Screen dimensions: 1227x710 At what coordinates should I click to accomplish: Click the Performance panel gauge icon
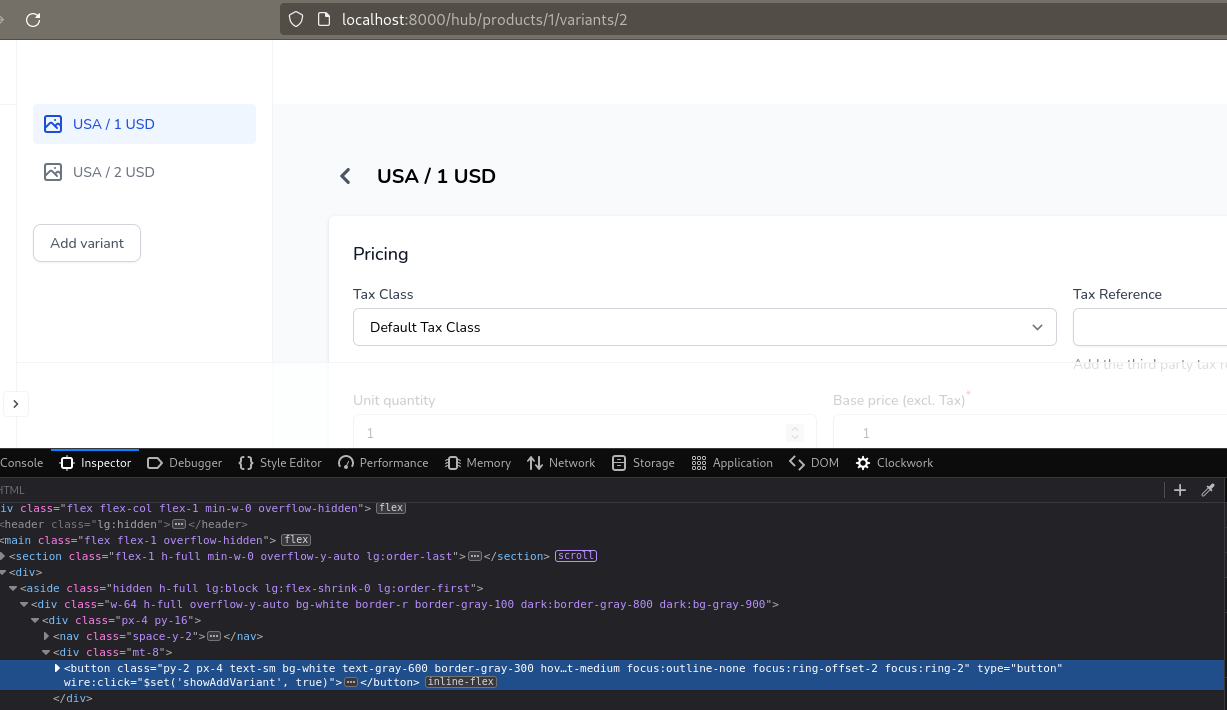[344, 462]
